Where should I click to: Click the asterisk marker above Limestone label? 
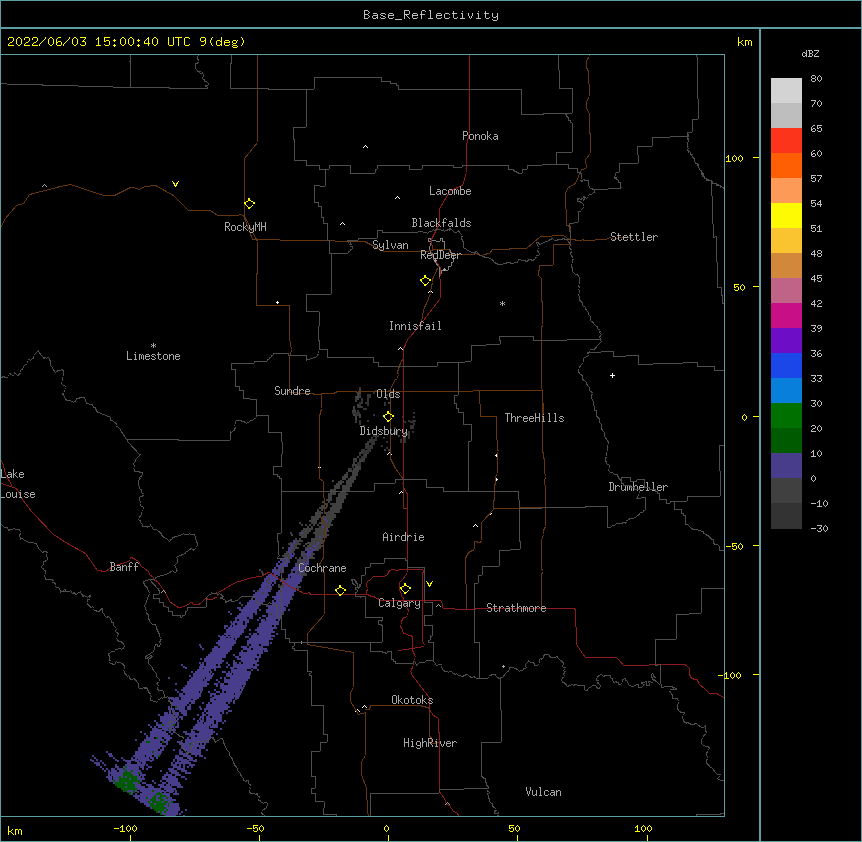pos(153,346)
